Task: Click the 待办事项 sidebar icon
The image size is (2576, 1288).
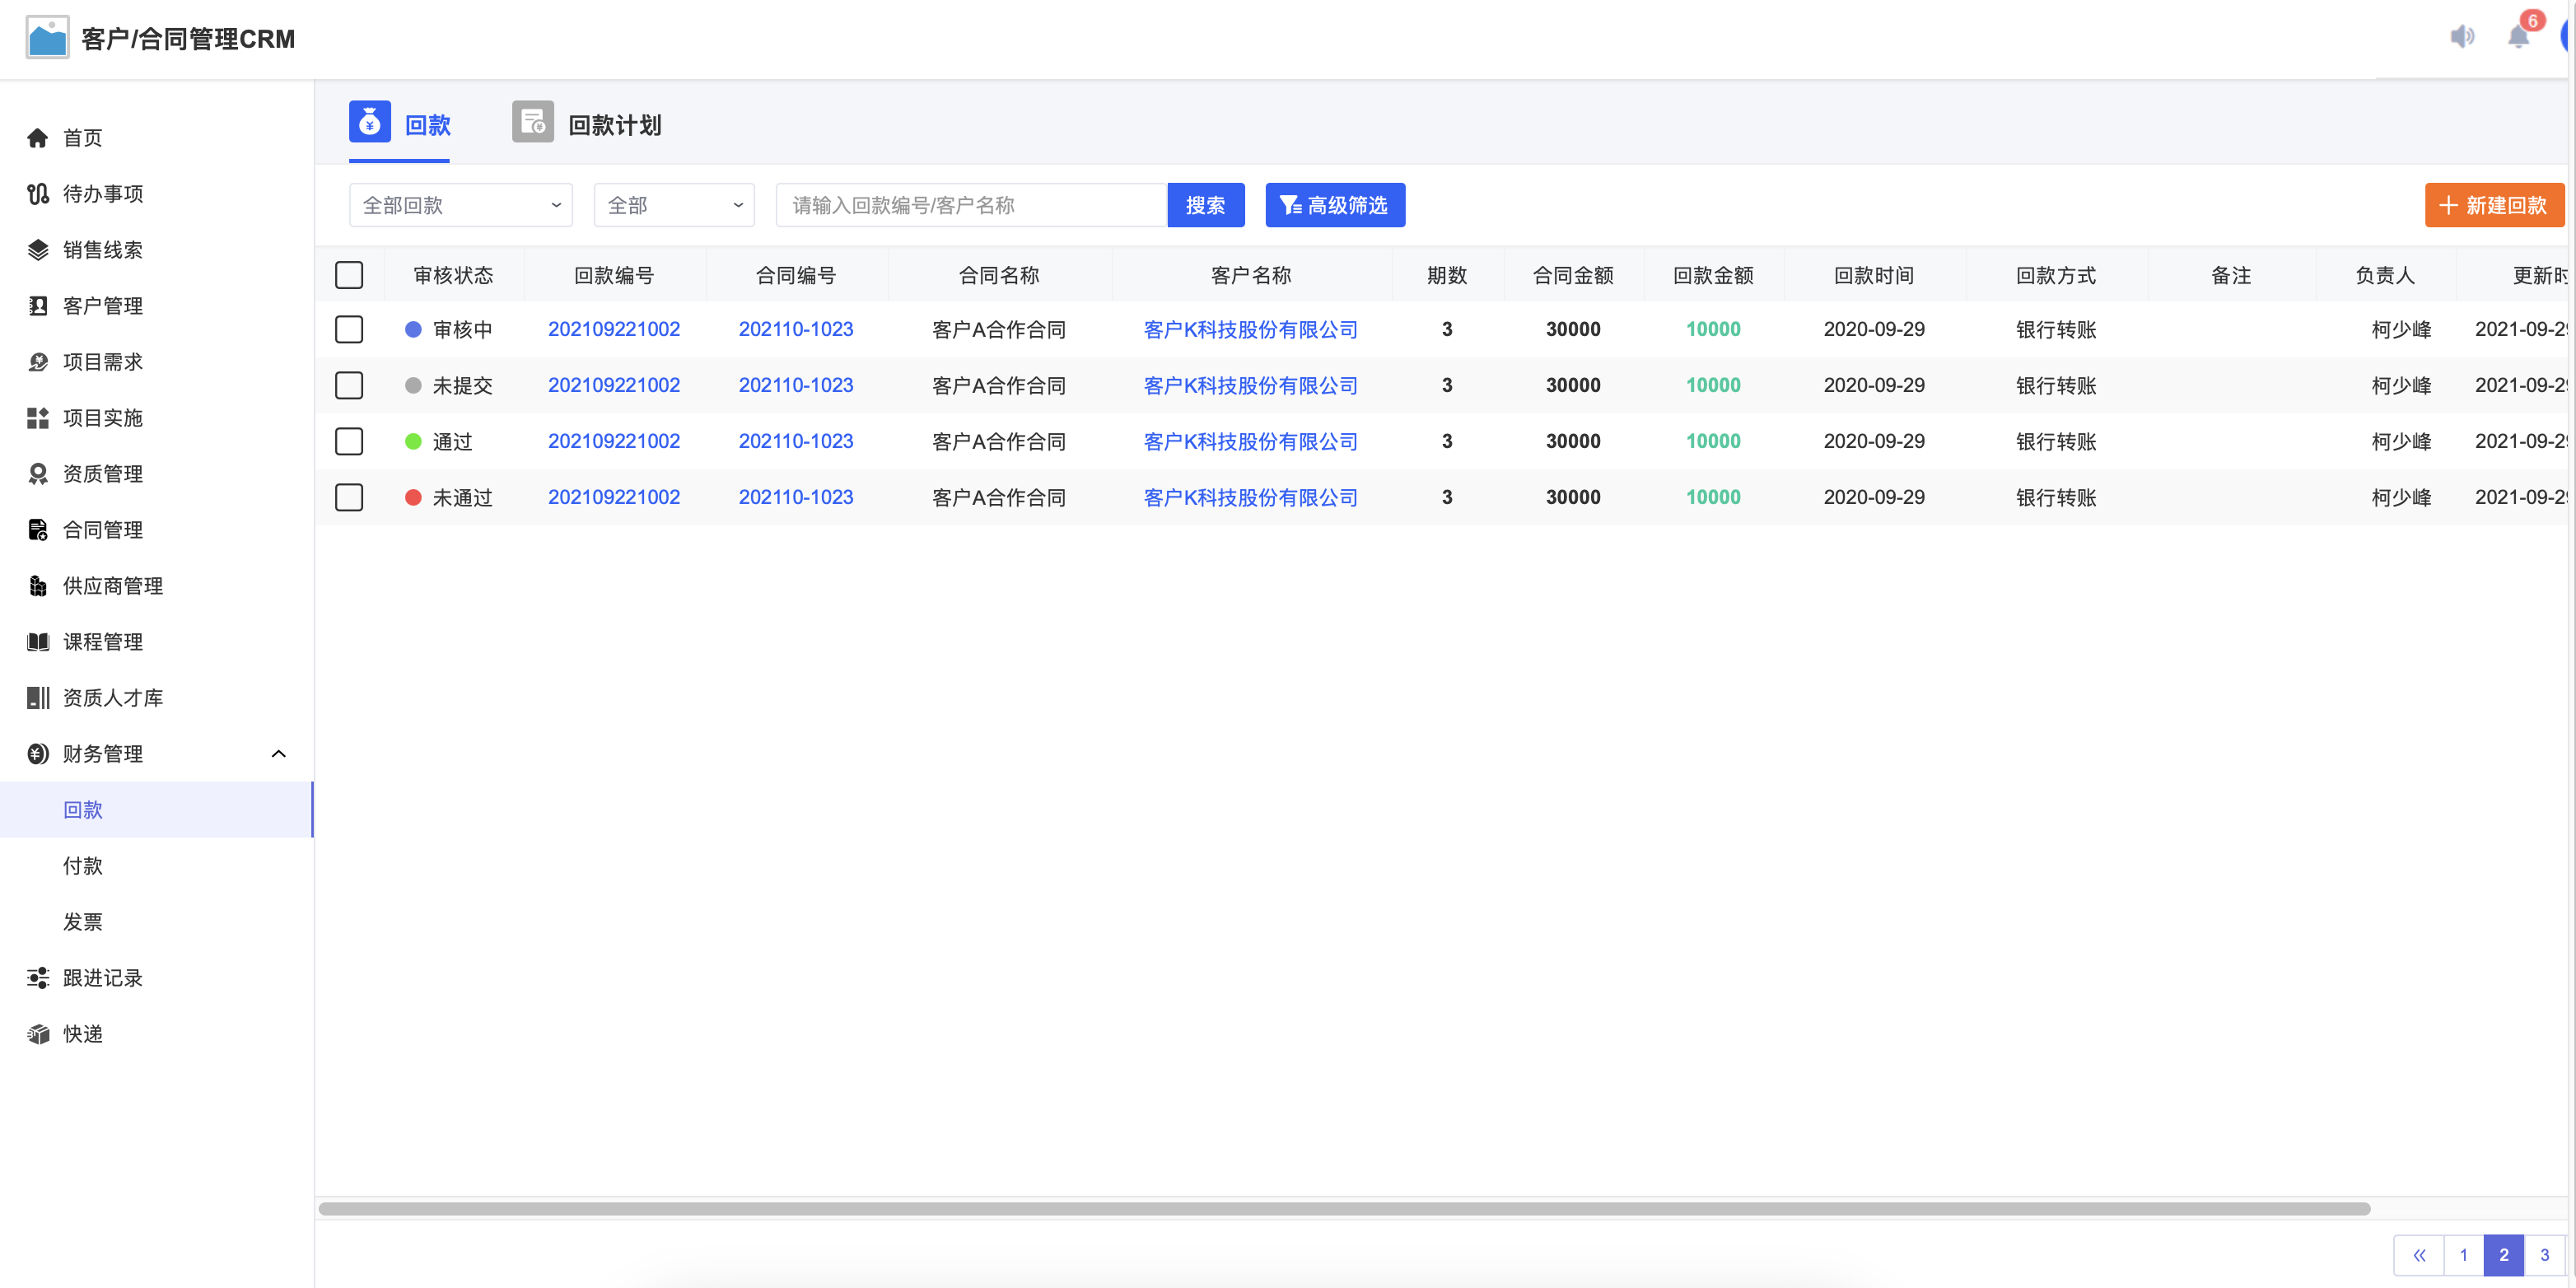Action: (x=38, y=194)
